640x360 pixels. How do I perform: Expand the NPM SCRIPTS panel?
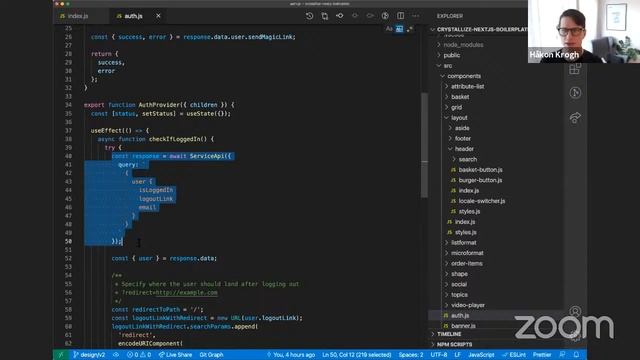[454, 344]
